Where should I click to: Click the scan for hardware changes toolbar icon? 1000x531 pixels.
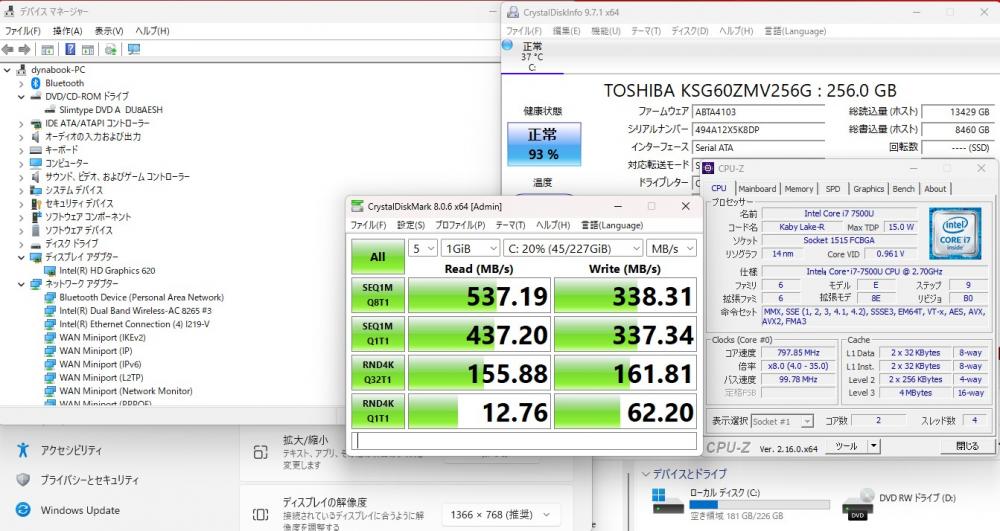(x=133, y=49)
